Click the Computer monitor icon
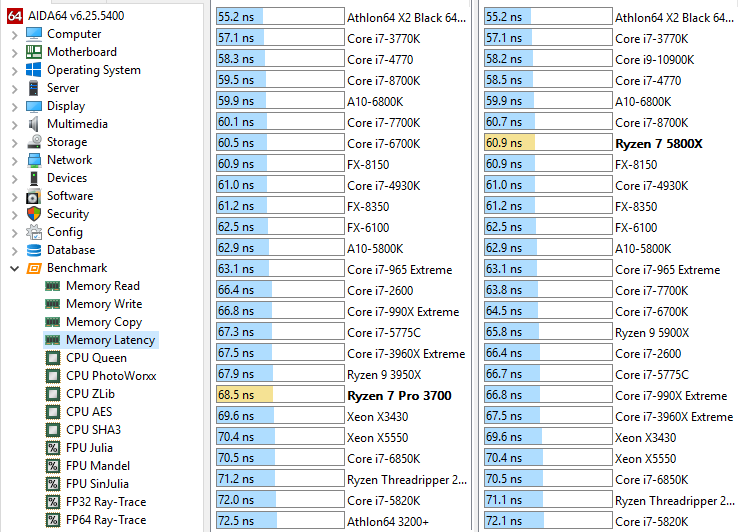The width and height of the screenshot is (738, 532). tap(34, 34)
